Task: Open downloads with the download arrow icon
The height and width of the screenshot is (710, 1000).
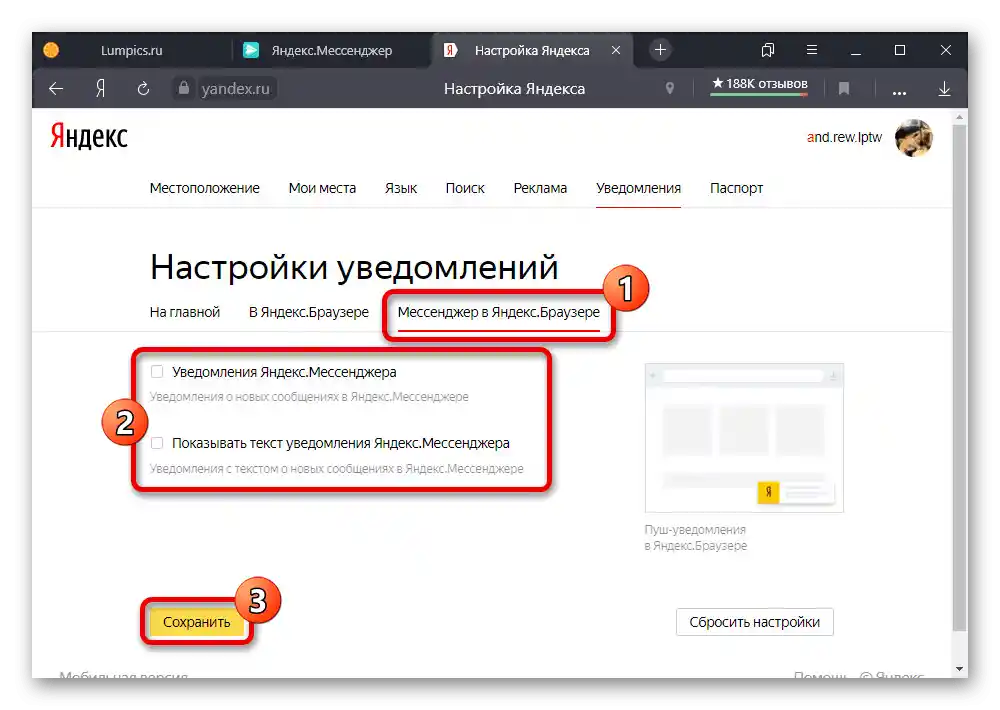Action: coord(945,89)
